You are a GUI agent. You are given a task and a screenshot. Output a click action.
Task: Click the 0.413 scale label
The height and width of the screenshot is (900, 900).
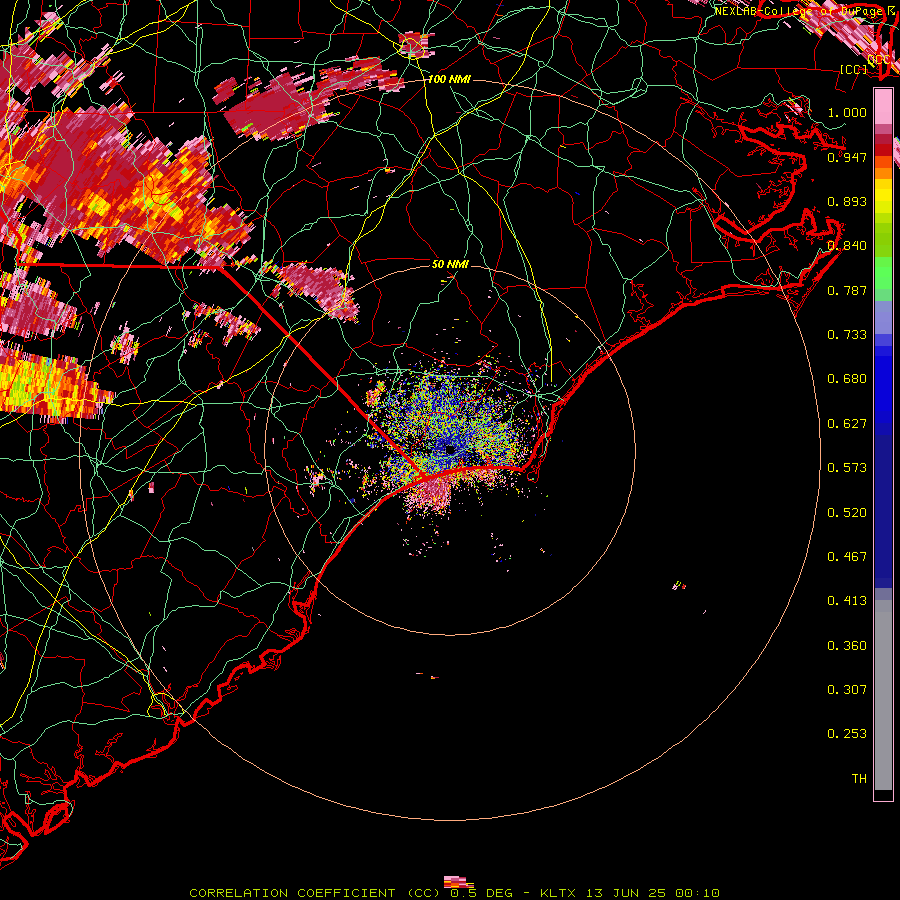(x=847, y=600)
